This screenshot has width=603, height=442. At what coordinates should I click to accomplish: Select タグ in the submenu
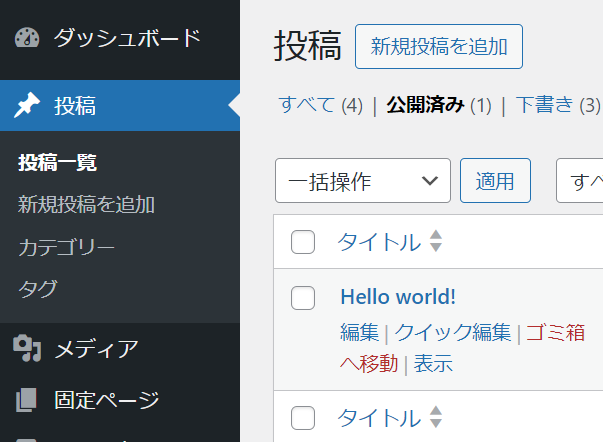(38, 289)
